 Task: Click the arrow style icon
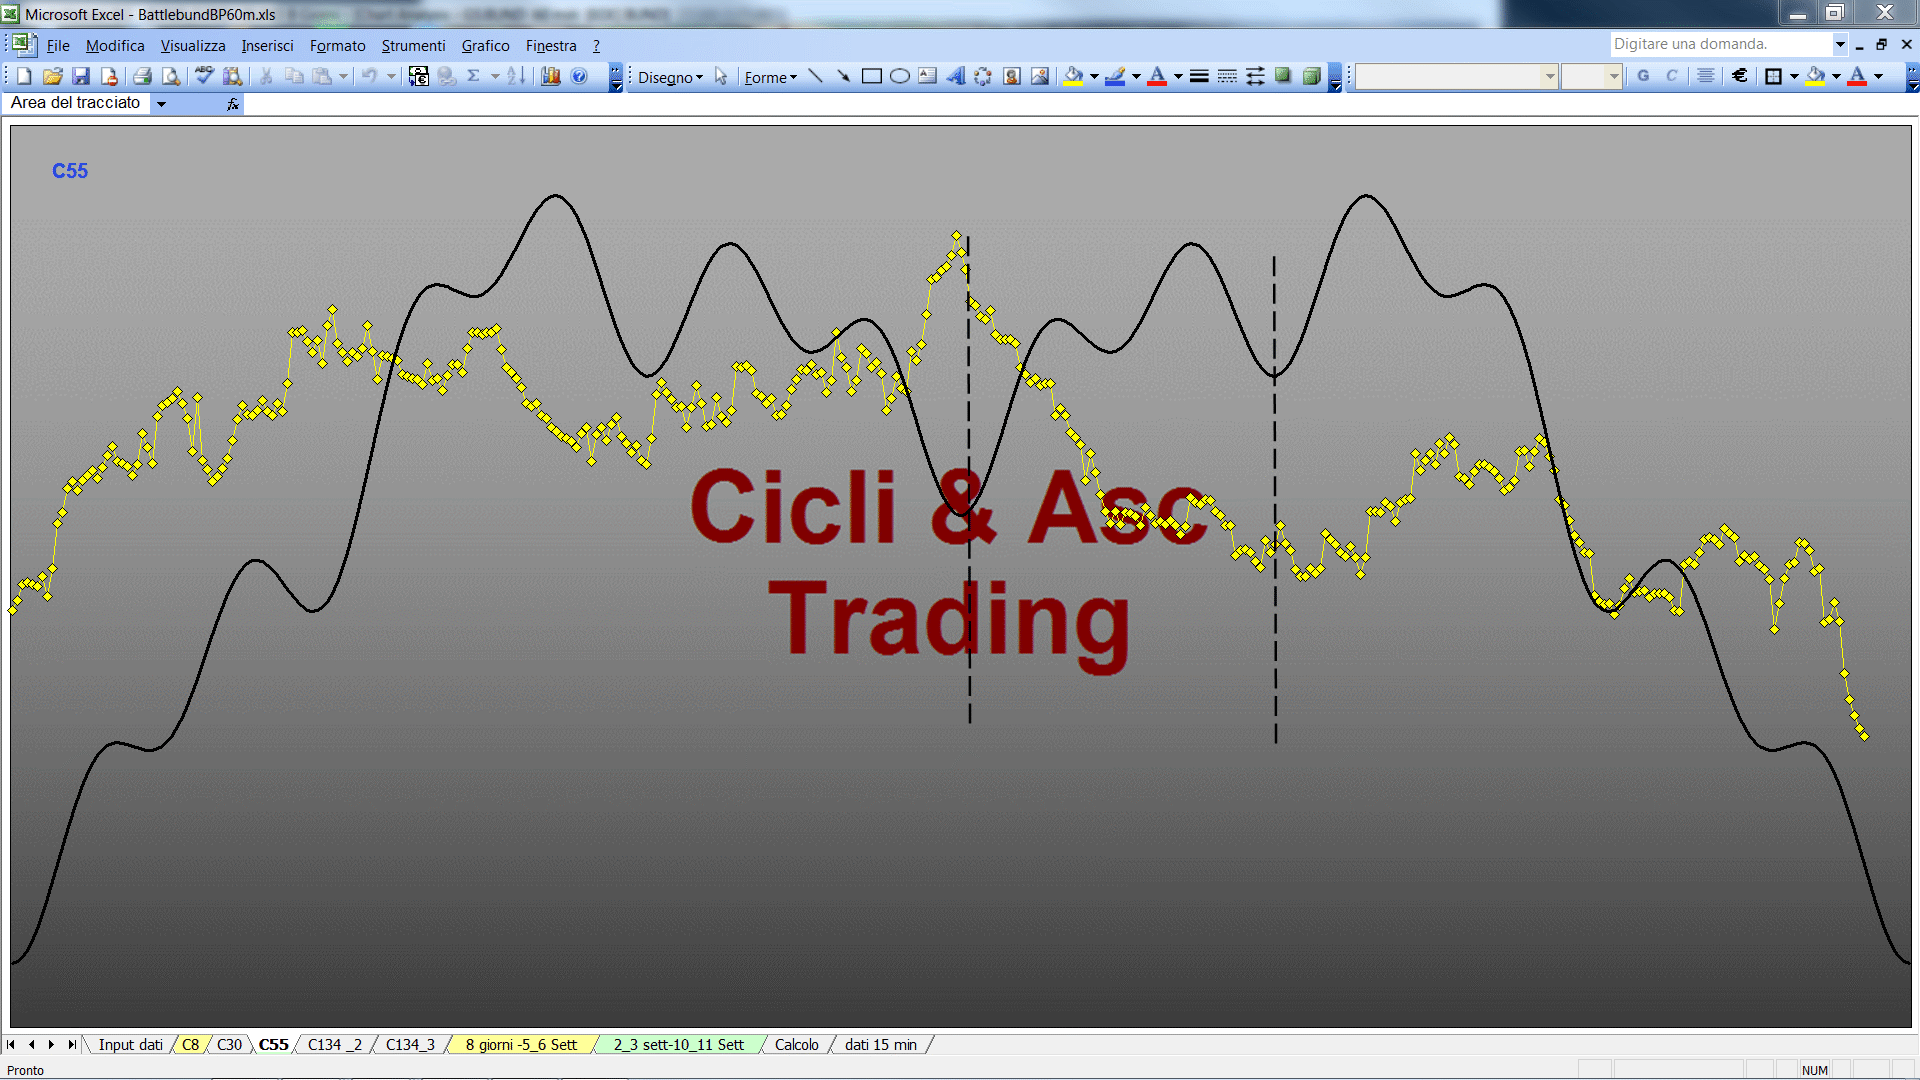tap(1255, 76)
